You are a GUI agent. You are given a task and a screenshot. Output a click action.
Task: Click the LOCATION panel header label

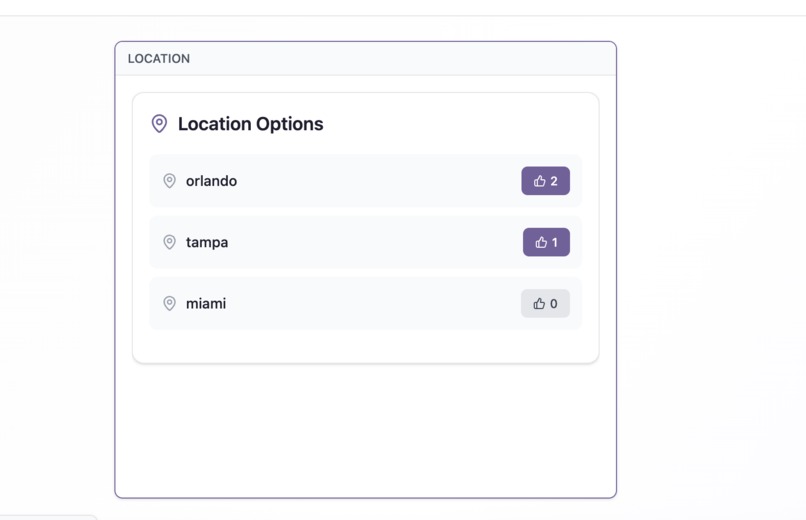click(159, 59)
